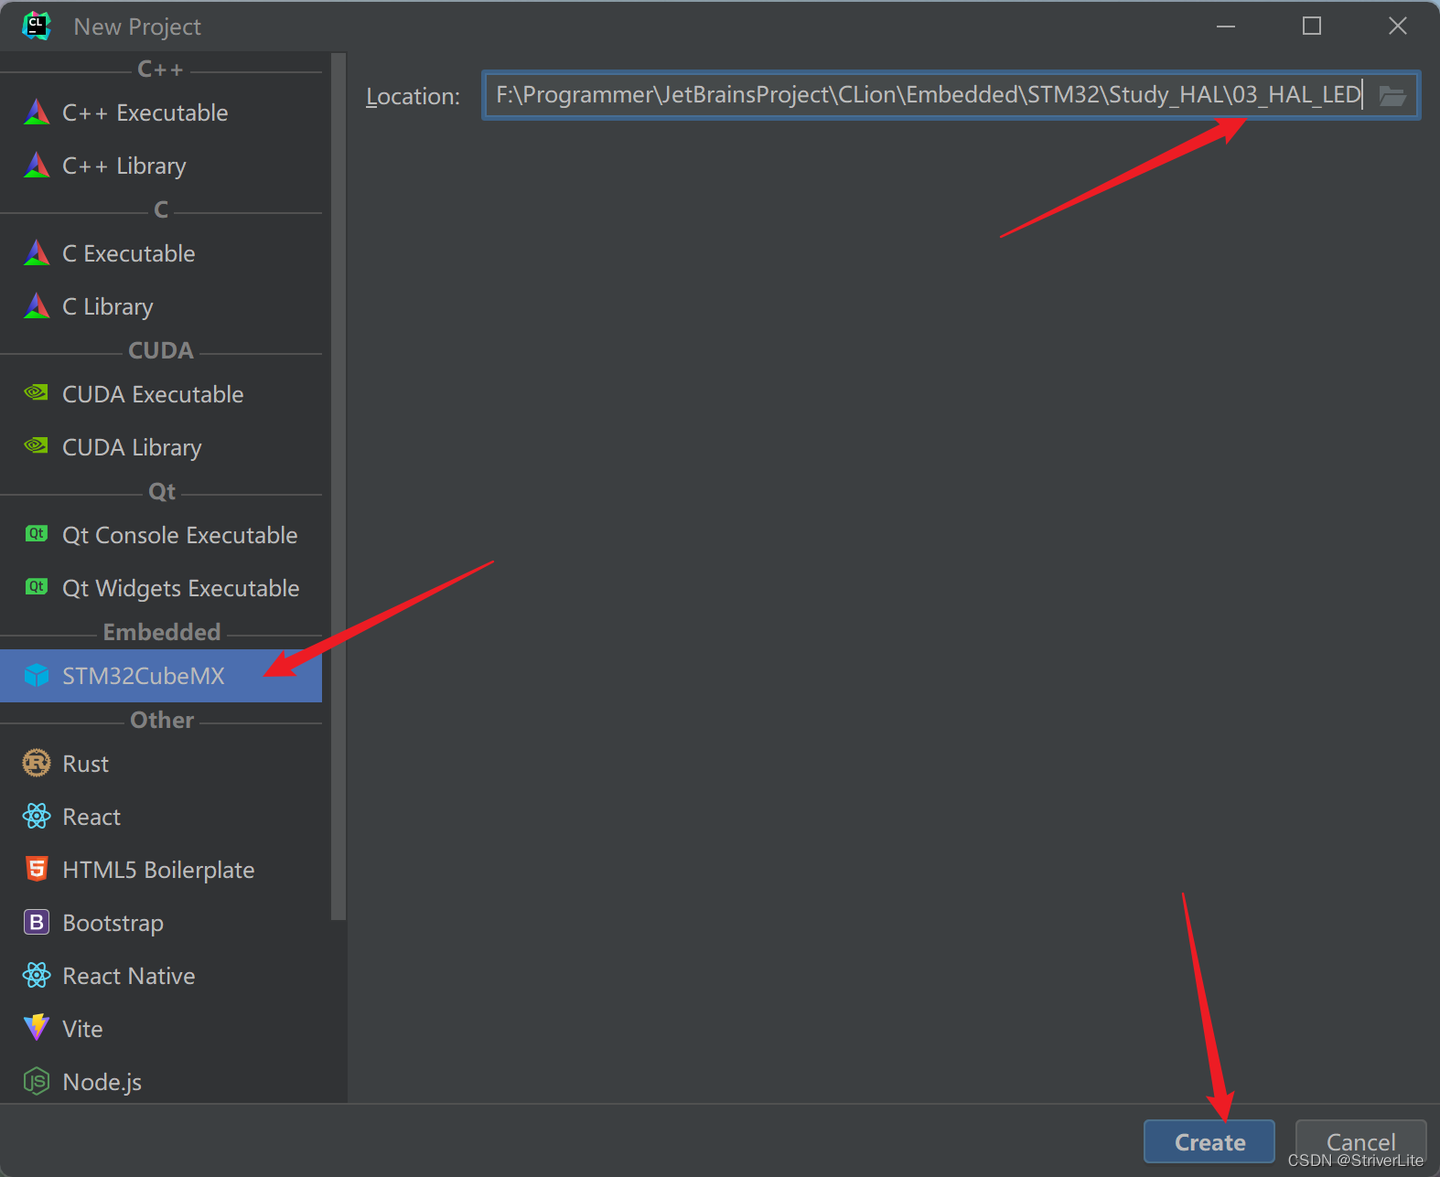Choose C Library project type
Image resolution: width=1440 pixels, height=1177 pixels.
[161, 306]
